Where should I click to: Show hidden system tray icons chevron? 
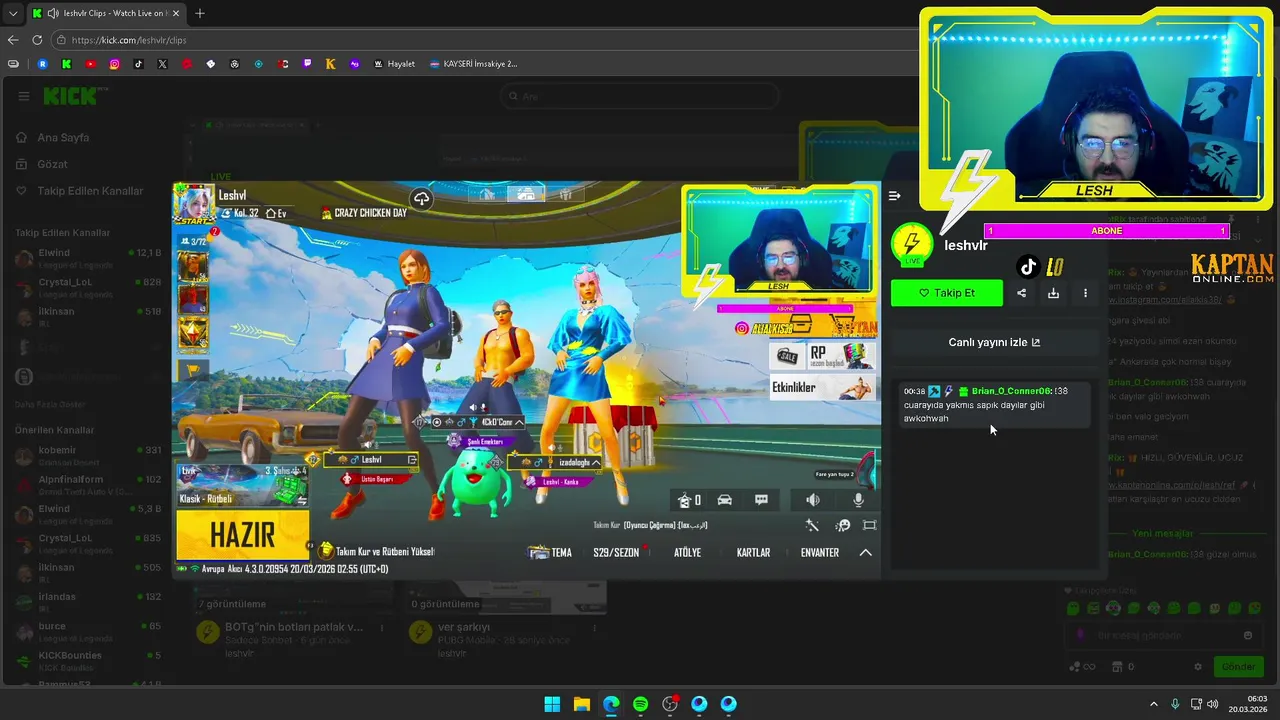1153,704
